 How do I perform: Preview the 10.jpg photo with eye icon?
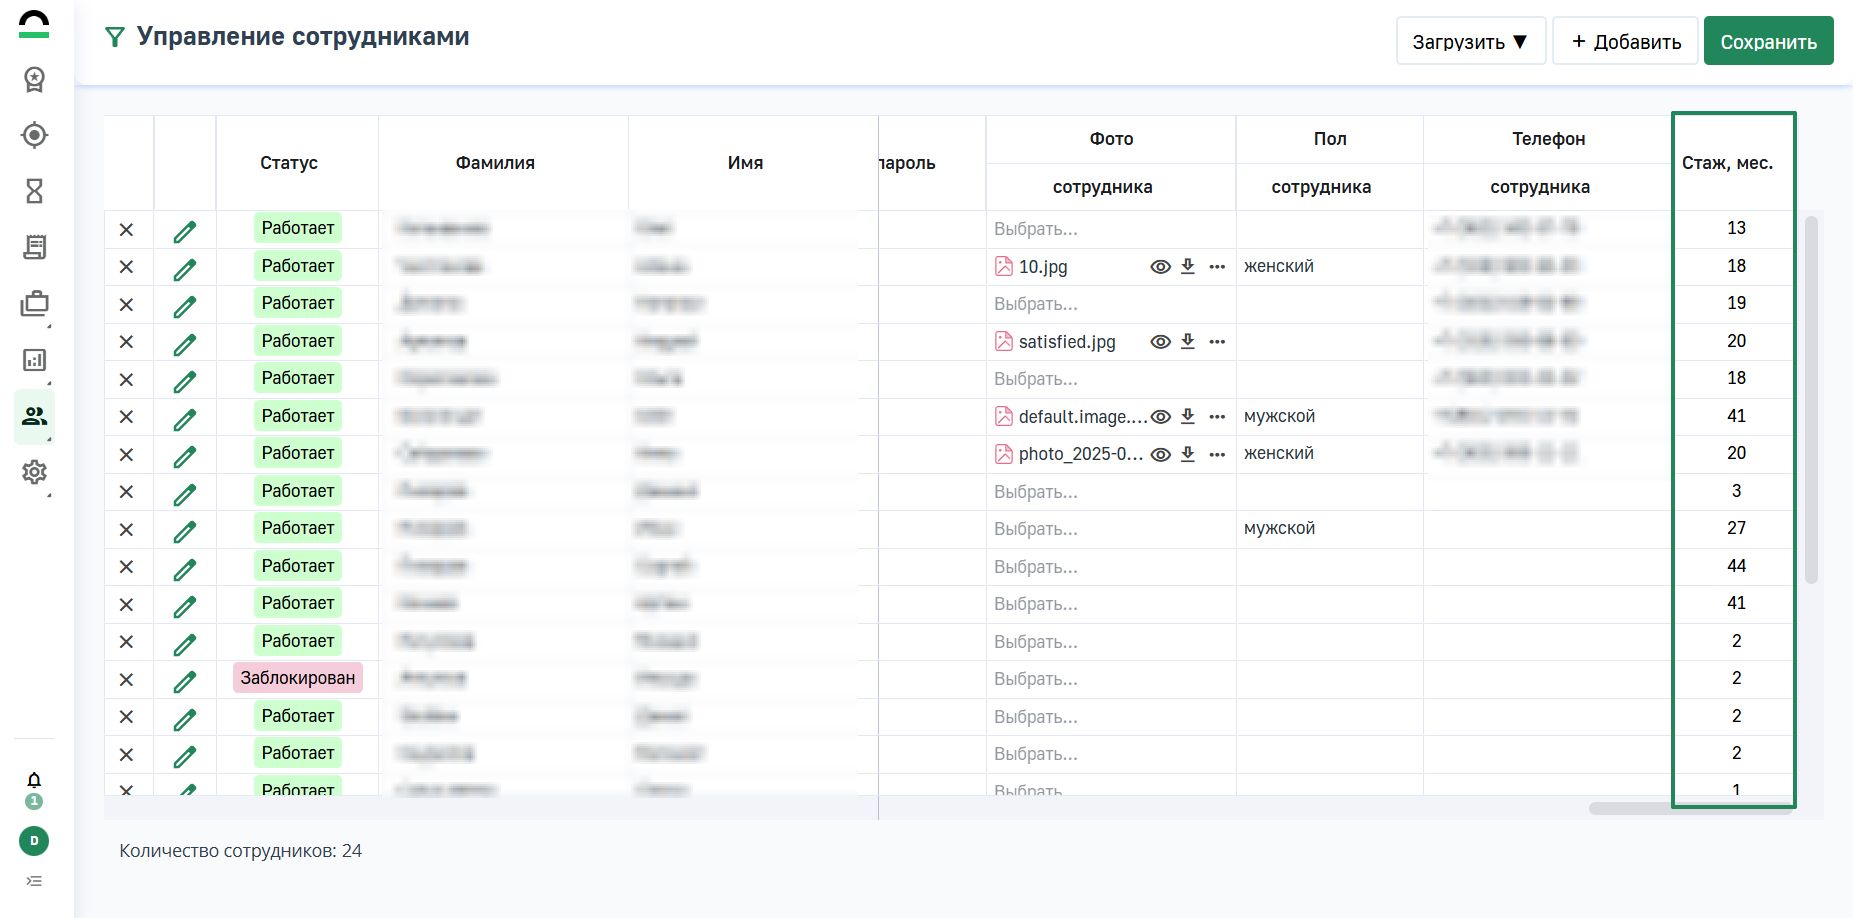pyautogui.click(x=1160, y=267)
